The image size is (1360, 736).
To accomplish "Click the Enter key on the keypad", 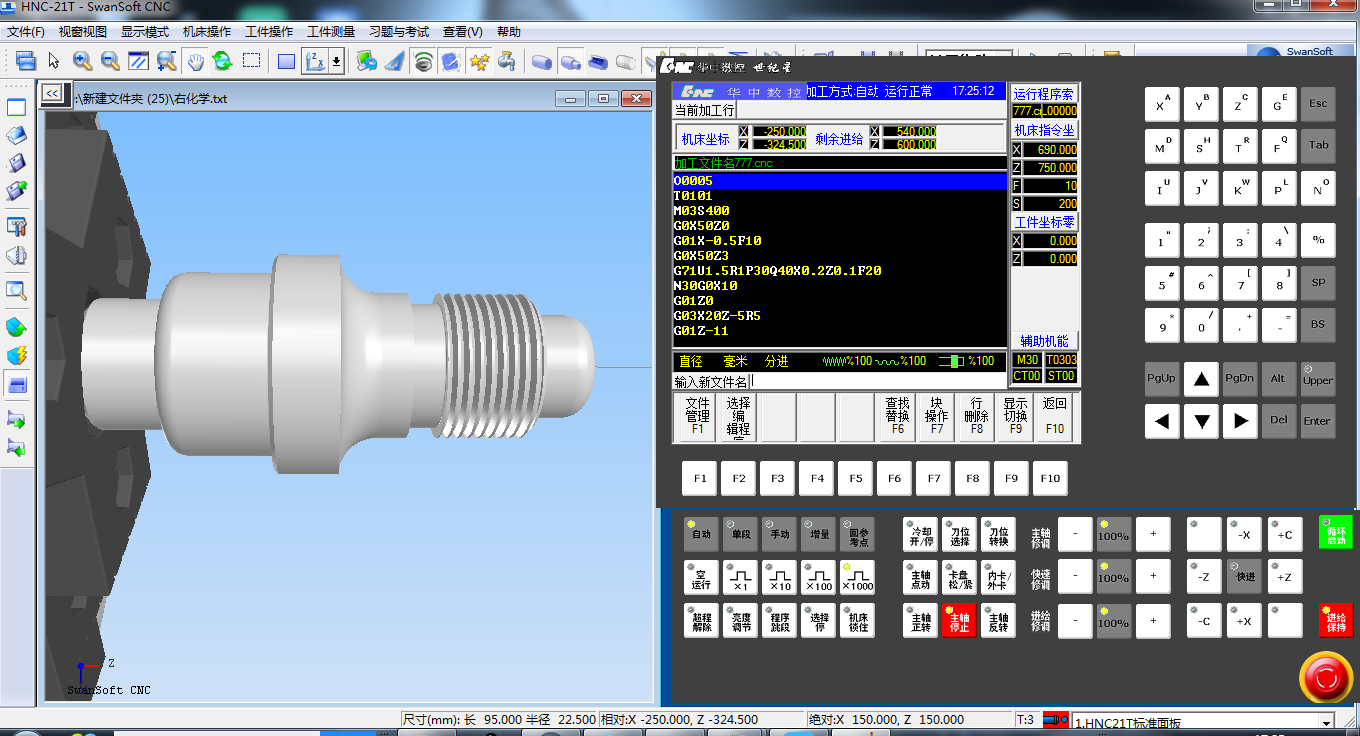I will 1318,420.
